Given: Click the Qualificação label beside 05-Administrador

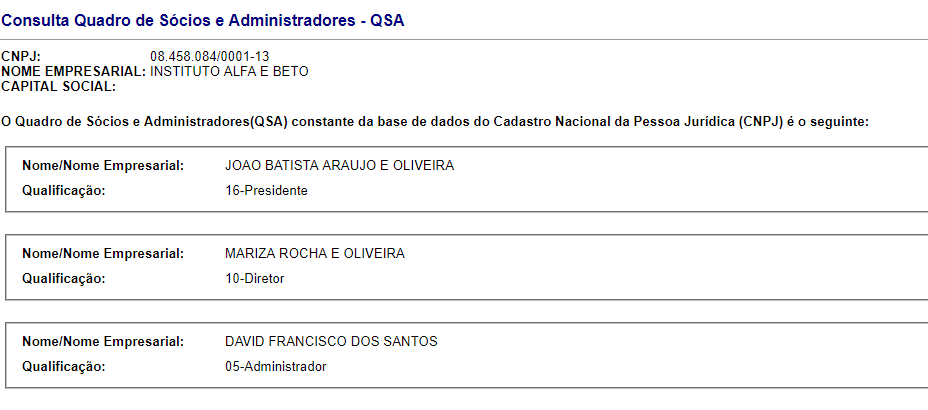Looking at the screenshot, I should tap(64, 367).
